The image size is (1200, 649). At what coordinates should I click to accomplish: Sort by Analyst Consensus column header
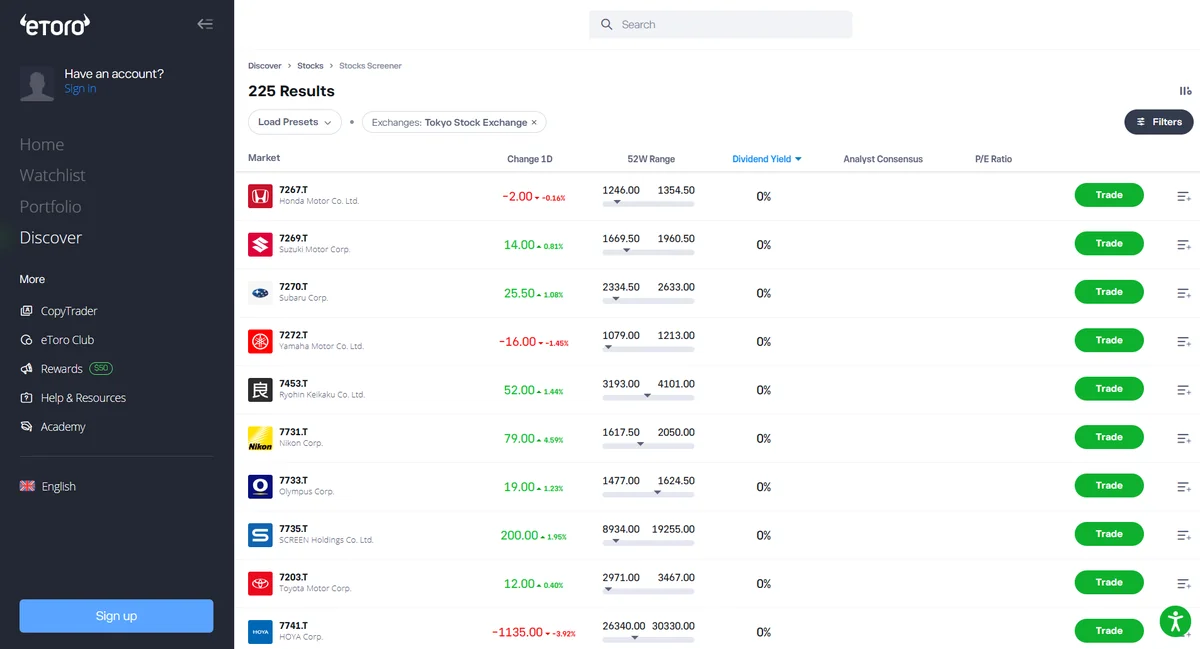coord(883,159)
